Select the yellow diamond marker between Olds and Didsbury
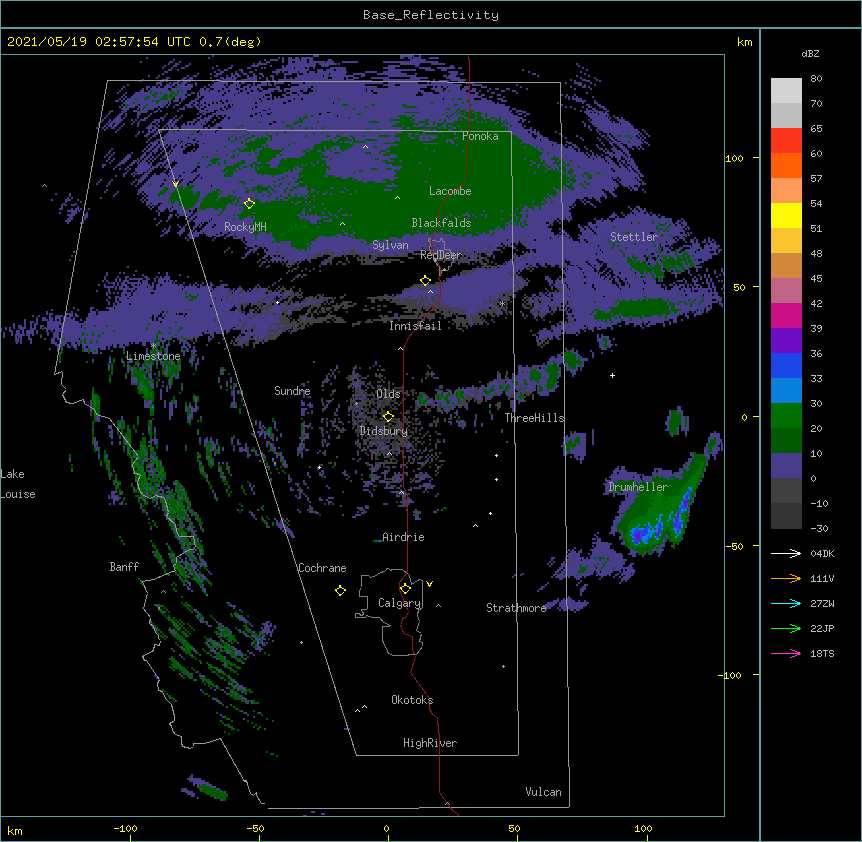Screen dimensions: 862x842 388,416
